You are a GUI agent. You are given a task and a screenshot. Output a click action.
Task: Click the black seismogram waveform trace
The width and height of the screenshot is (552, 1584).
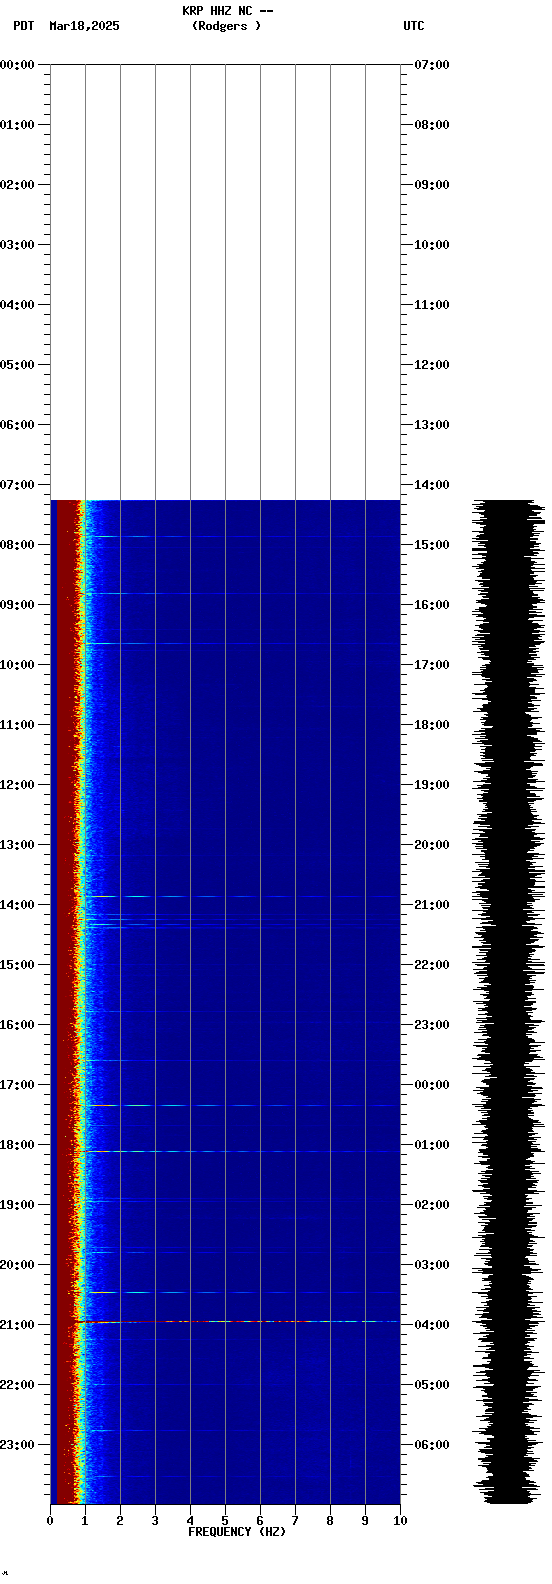509,1001
